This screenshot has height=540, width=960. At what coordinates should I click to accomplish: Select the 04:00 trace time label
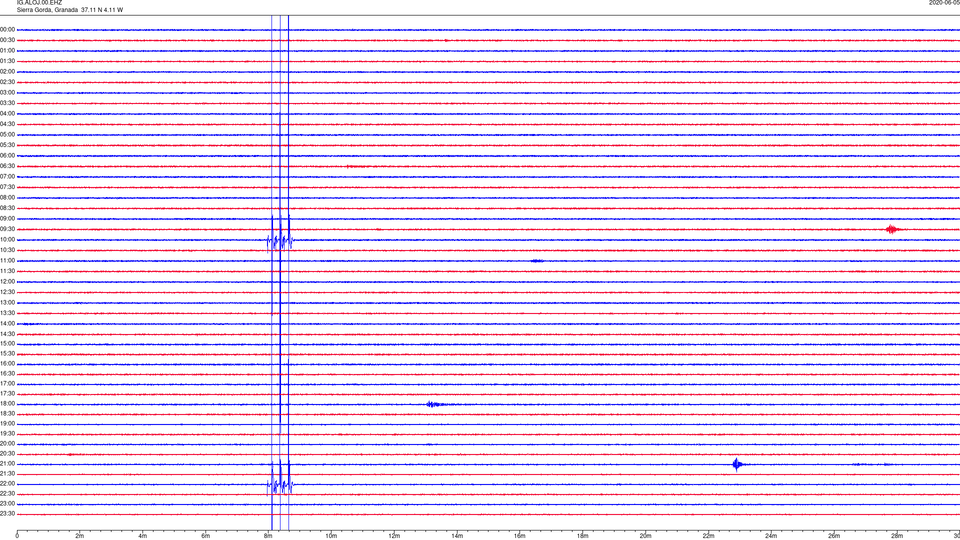tap(7, 114)
